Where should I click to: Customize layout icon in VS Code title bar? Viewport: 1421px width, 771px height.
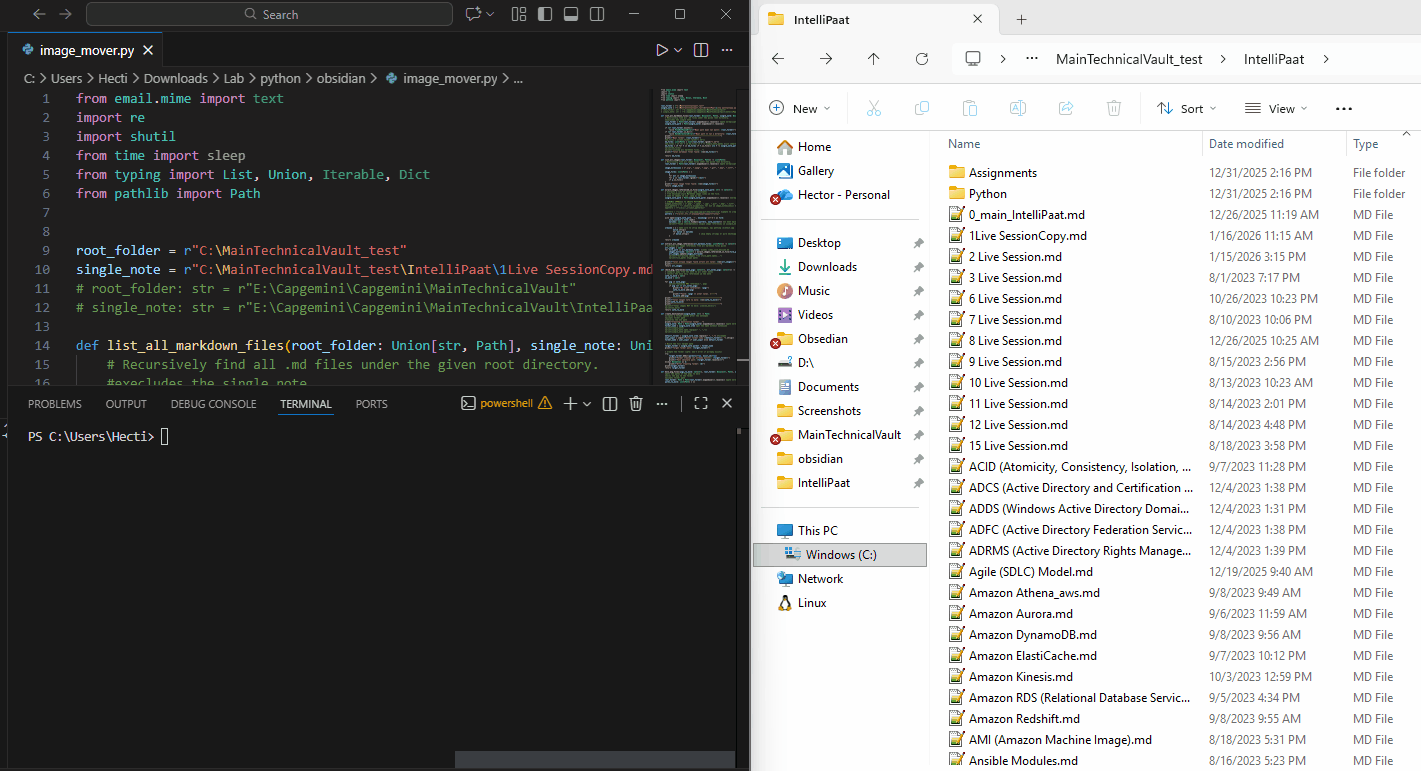[x=519, y=14]
